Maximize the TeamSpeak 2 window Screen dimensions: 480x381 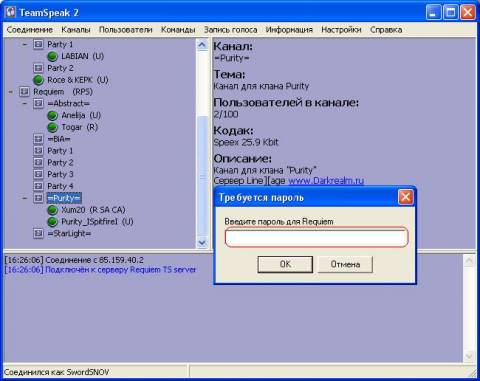click(x=451, y=13)
